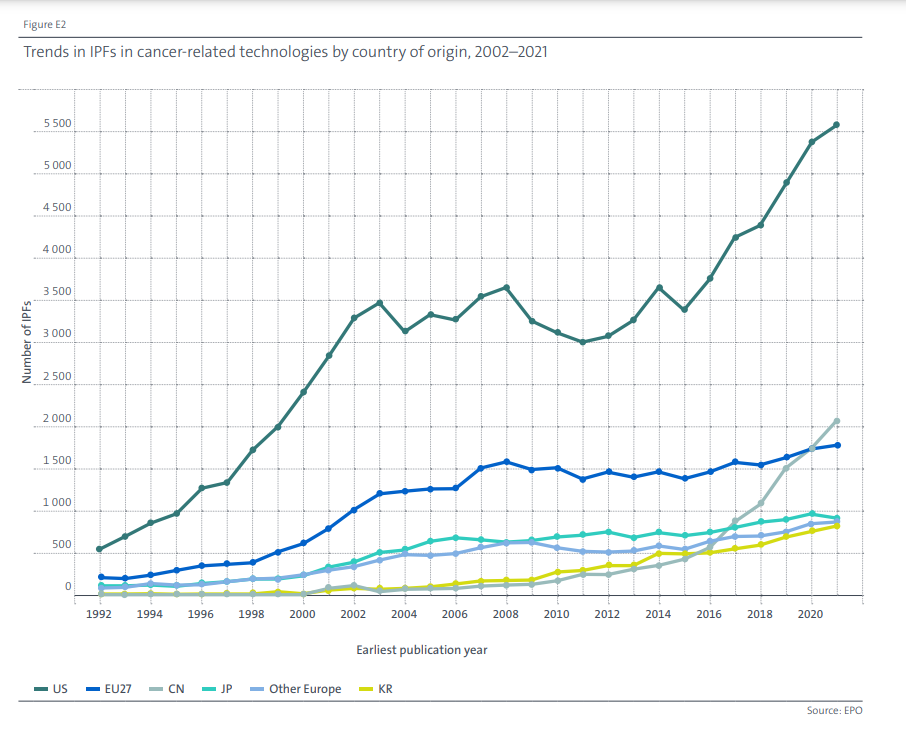Click the 3 000 y-axis label
The width and height of the screenshot is (906, 732).
(57, 333)
